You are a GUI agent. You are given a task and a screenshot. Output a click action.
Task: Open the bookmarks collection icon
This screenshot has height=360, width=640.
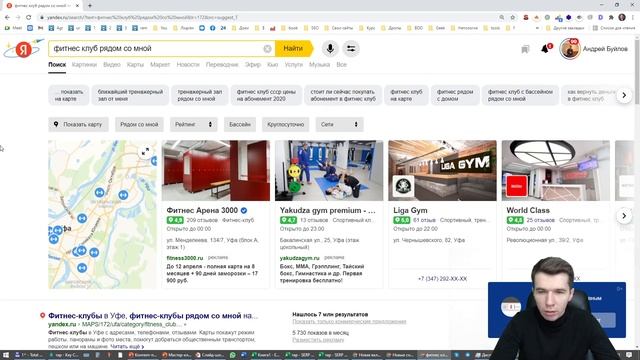click(525, 49)
